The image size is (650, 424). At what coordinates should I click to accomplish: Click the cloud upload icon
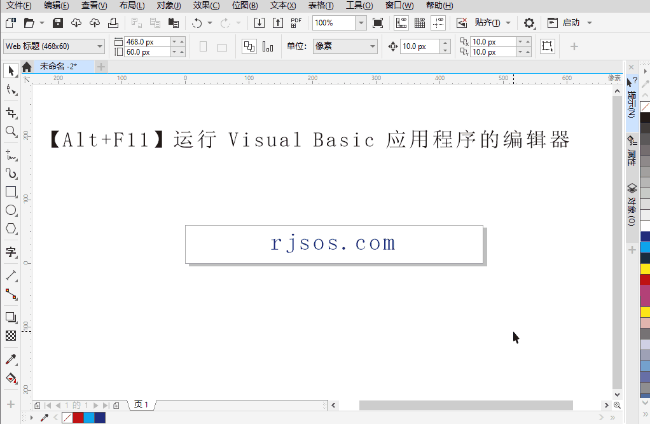point(95,23)
